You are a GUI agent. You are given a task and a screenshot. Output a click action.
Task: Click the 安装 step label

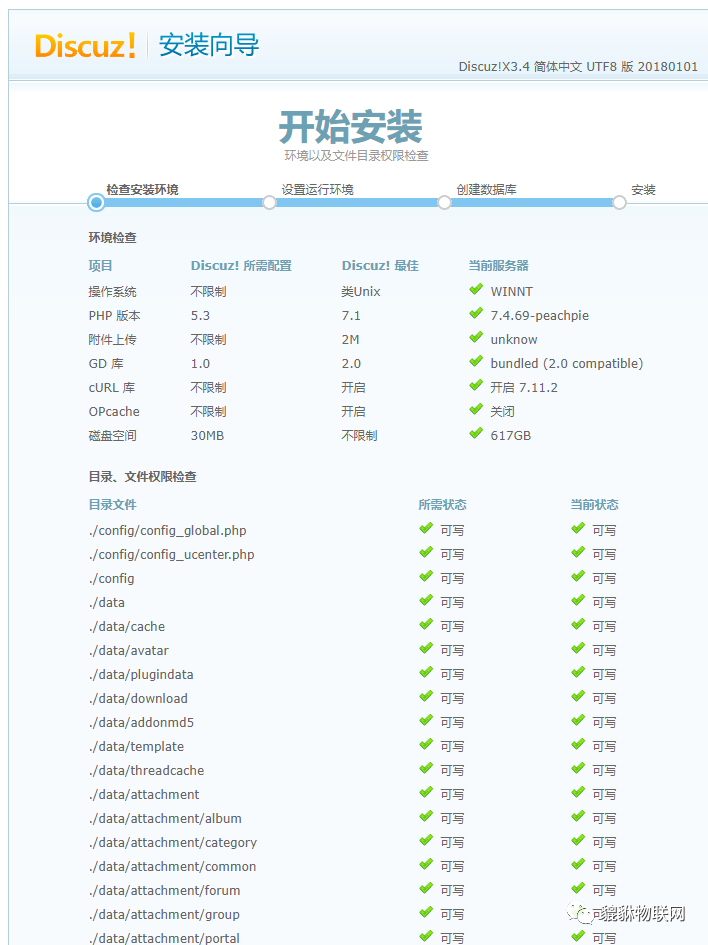644,190
